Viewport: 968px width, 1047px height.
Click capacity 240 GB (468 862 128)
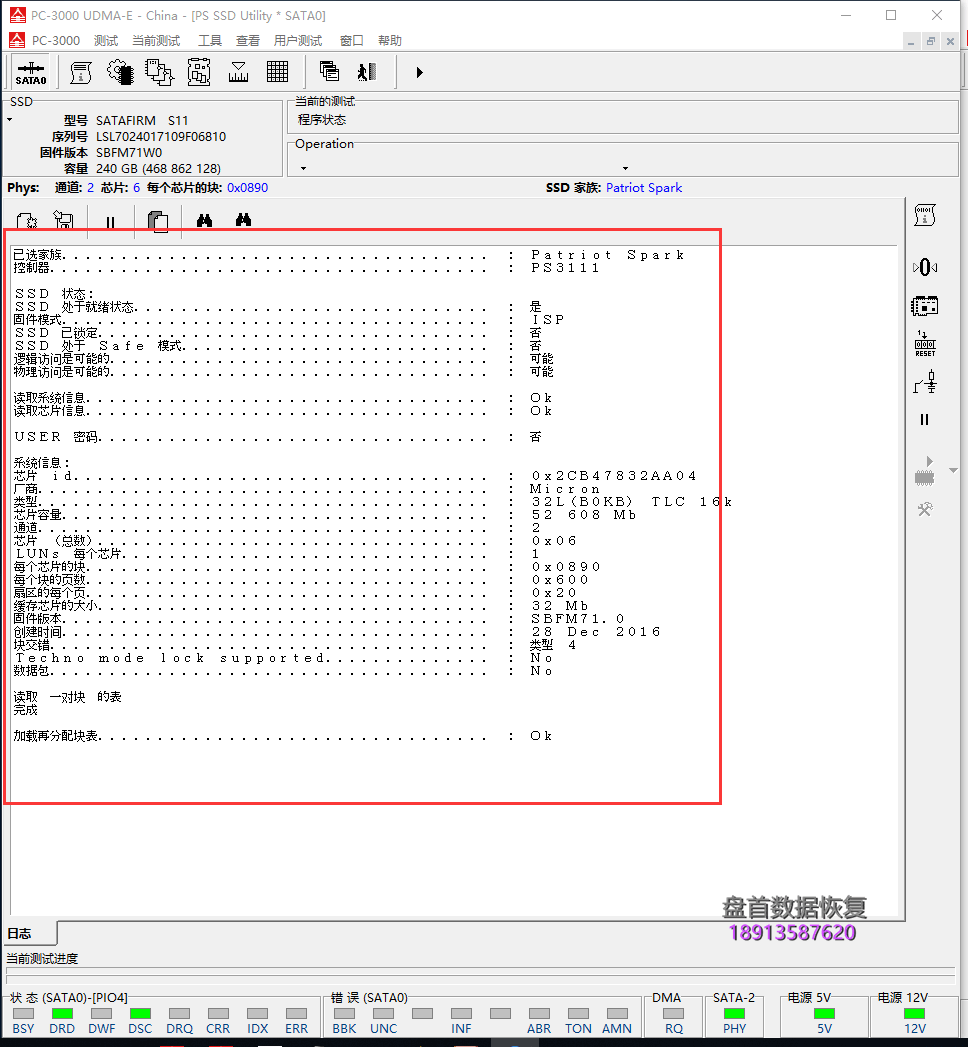coord(158,169)
